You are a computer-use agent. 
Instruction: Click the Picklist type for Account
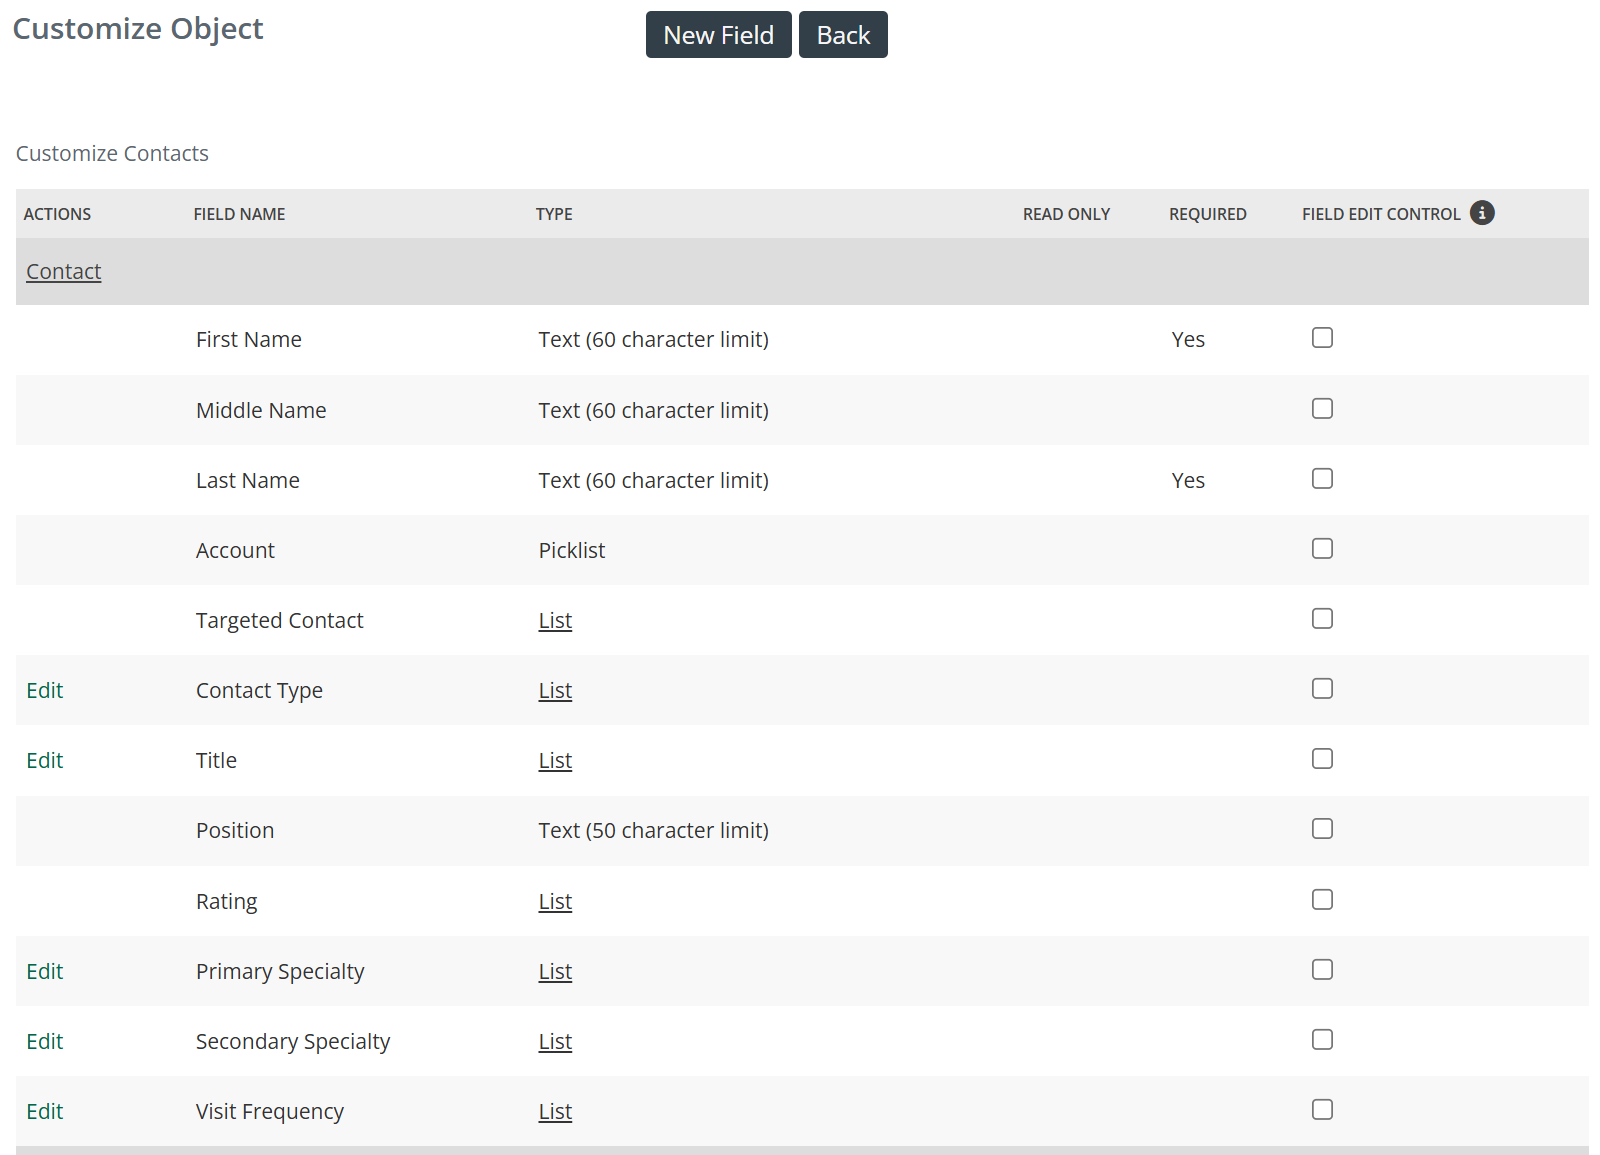572,550
